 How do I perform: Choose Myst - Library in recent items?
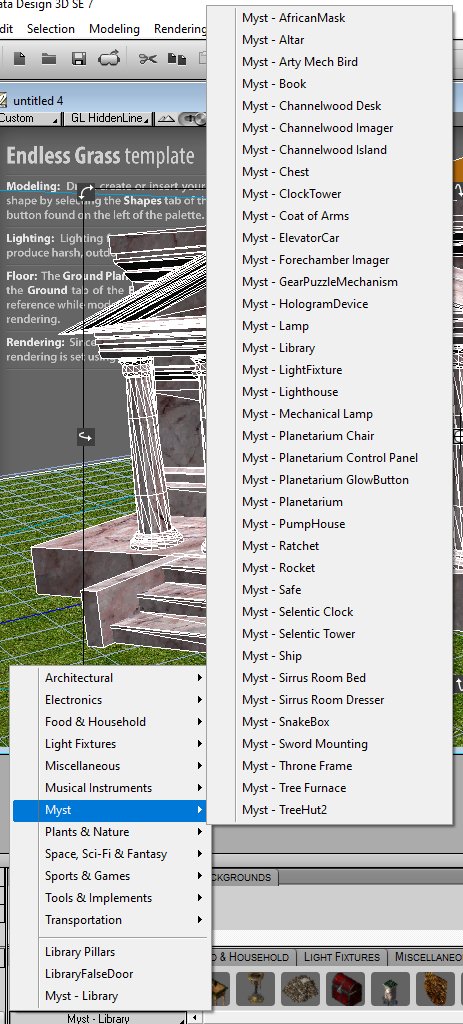point(110,996)
